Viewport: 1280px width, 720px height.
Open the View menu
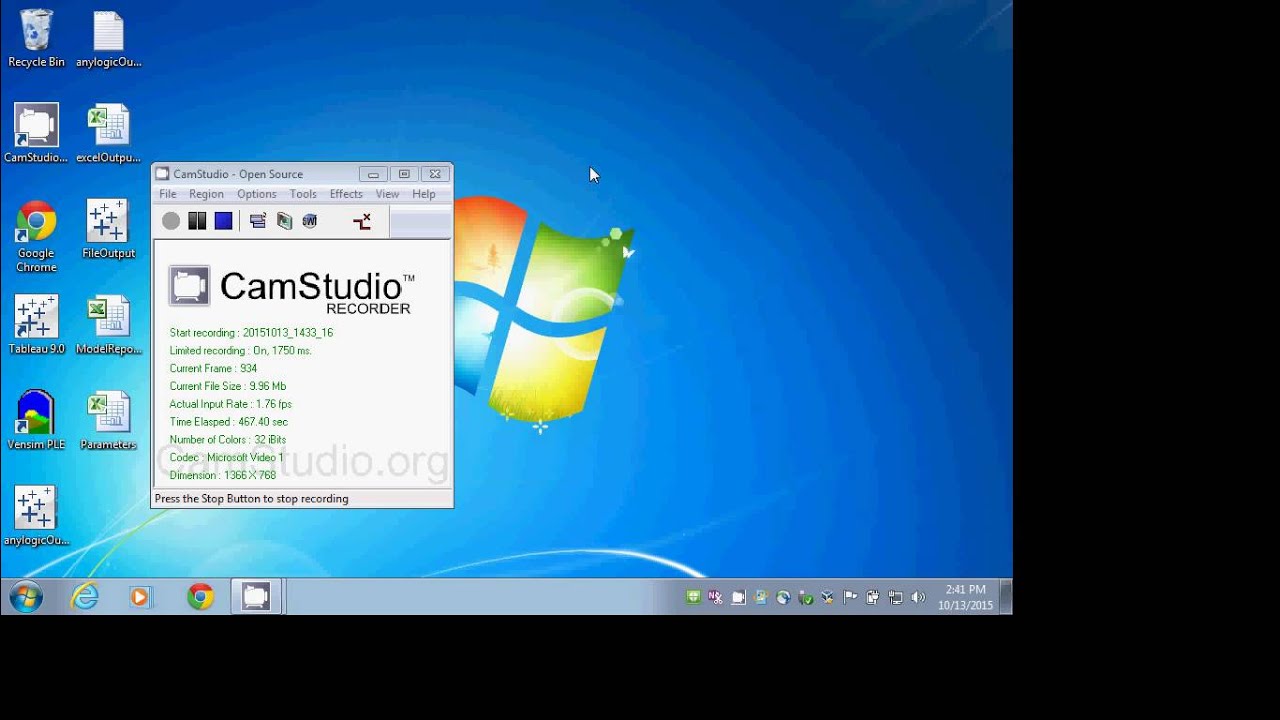tap(387, 194)
